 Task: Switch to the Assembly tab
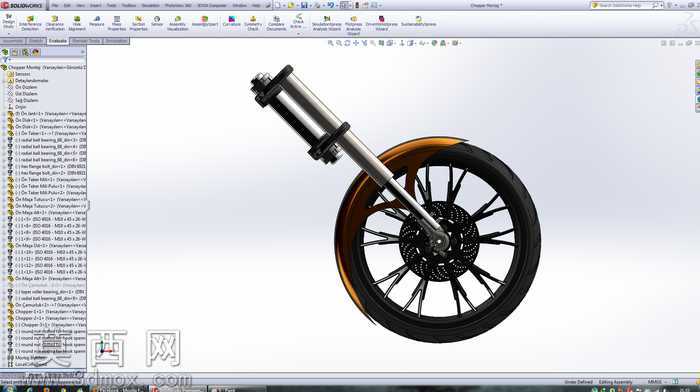pos(12,41)
